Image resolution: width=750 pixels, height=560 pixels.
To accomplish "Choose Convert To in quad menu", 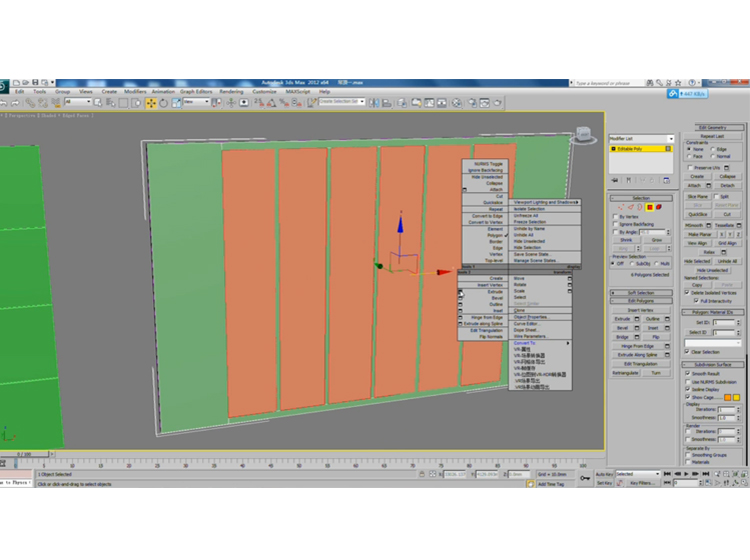I will pos(524,343).
